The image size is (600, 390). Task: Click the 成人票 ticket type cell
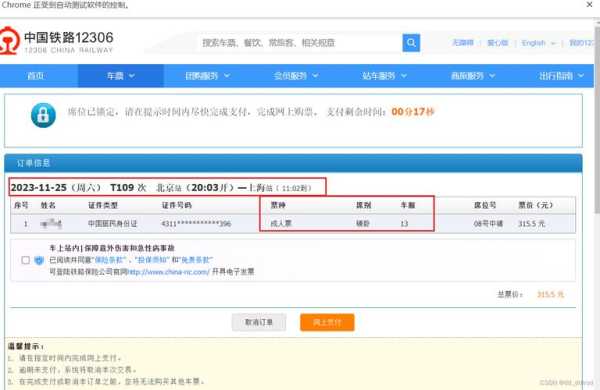click(281, 224)
